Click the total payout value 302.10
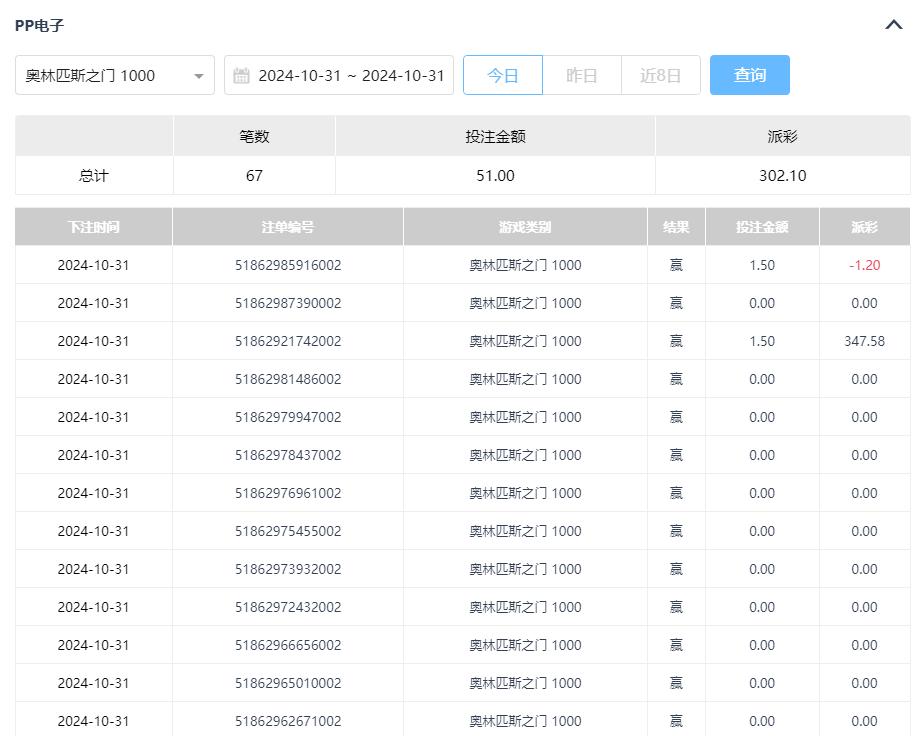Image resolution: width=916 pixels, height=736 pixels. [x=782, y=176]
